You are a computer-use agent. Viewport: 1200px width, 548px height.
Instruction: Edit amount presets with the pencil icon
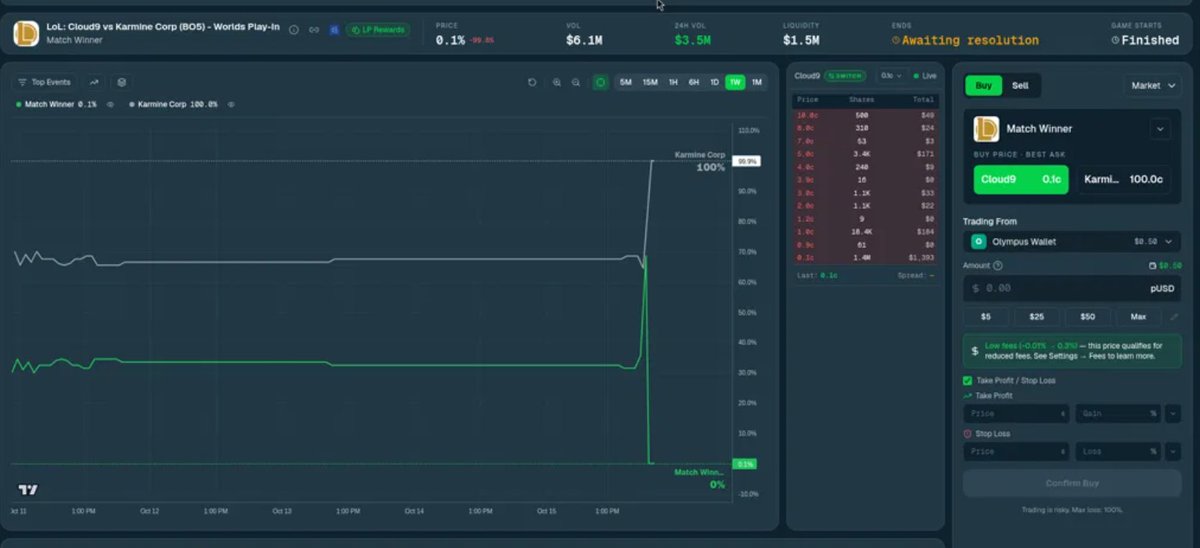[x=1174, y=316]
